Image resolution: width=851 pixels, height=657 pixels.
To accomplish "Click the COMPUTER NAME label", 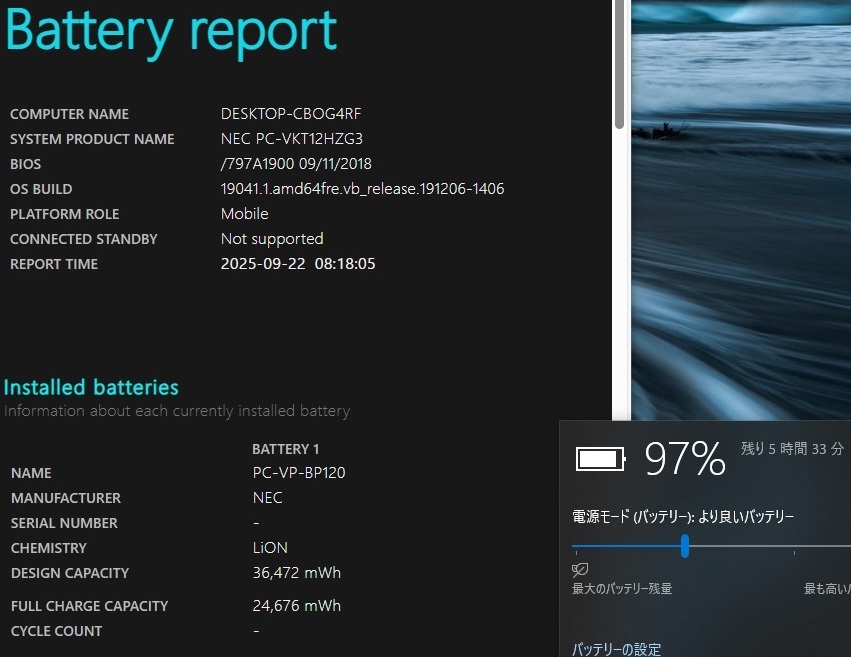I will point(69,114).
